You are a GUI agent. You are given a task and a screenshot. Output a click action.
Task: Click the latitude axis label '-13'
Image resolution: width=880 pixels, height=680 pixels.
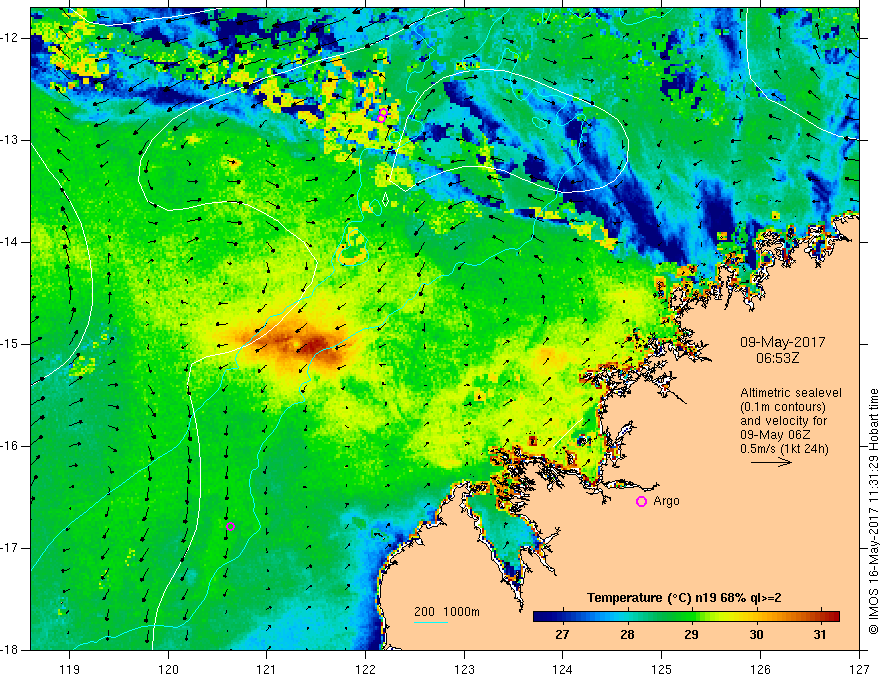11,140
